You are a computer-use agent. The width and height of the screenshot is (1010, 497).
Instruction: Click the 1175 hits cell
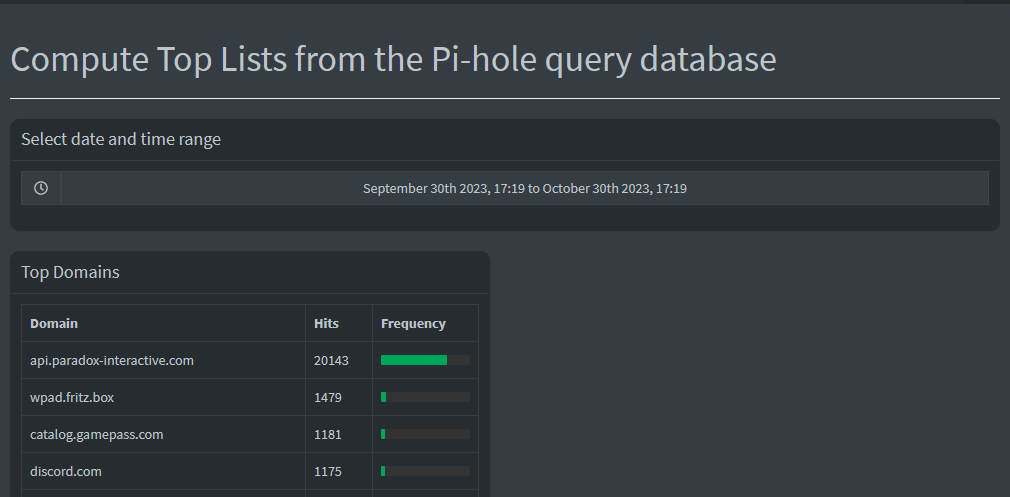click(x=328, y=471)
